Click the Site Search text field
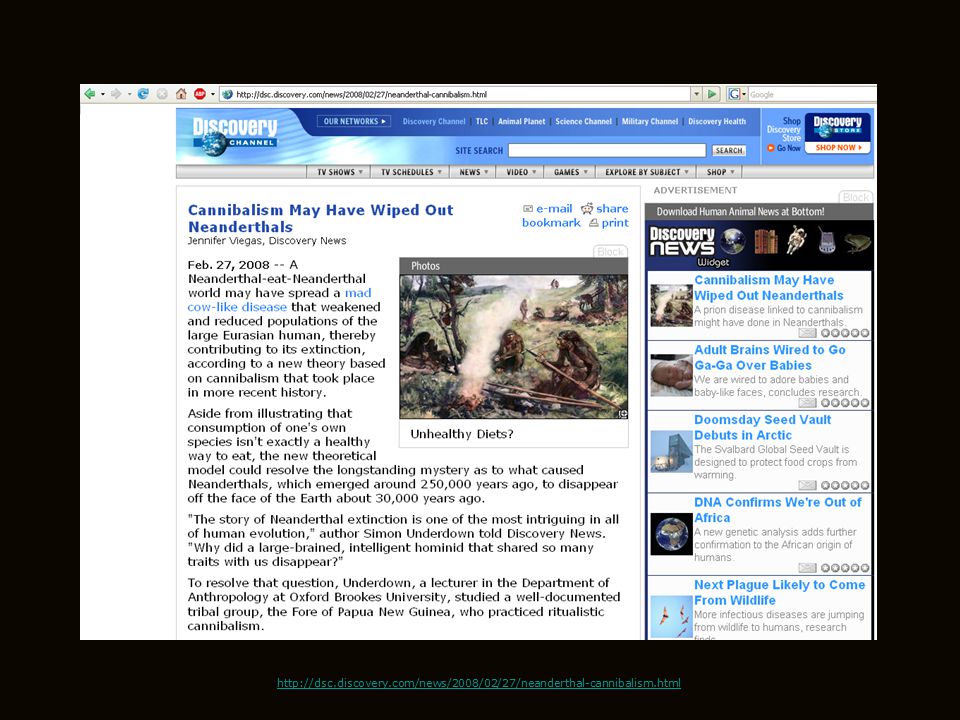 pyautogui.click(x=607, y=150)
